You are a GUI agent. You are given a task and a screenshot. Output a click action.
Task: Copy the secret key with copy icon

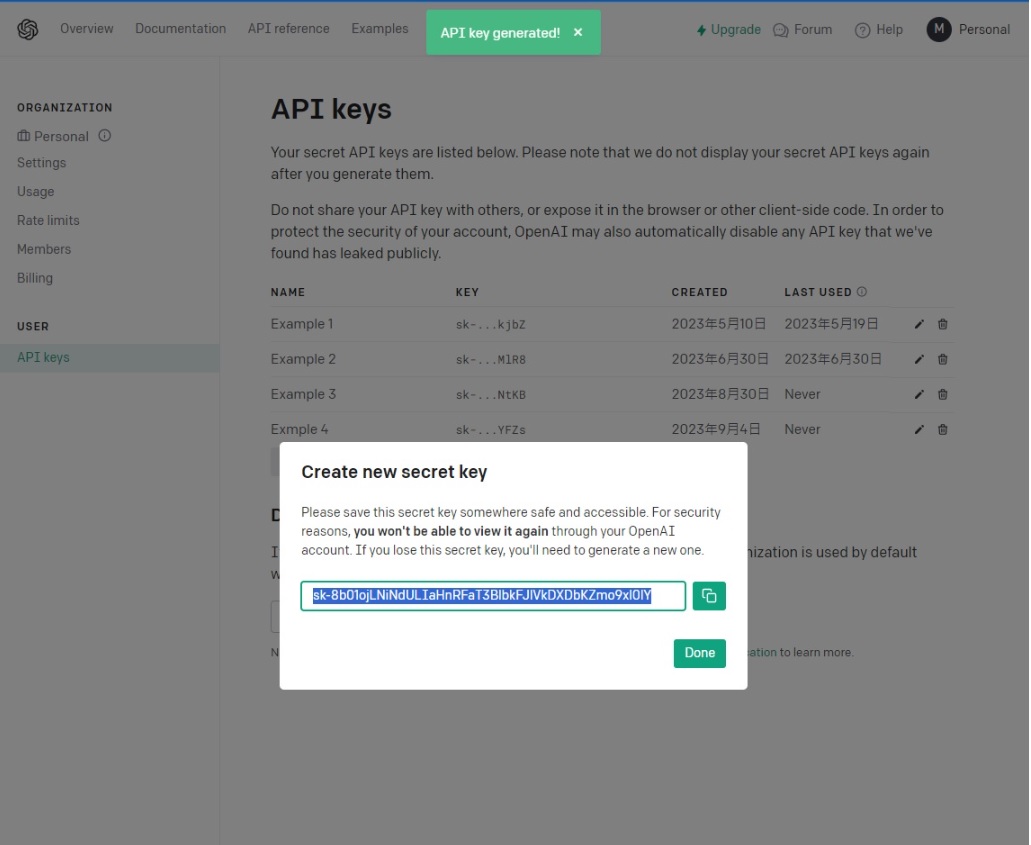tap(709, 596)
